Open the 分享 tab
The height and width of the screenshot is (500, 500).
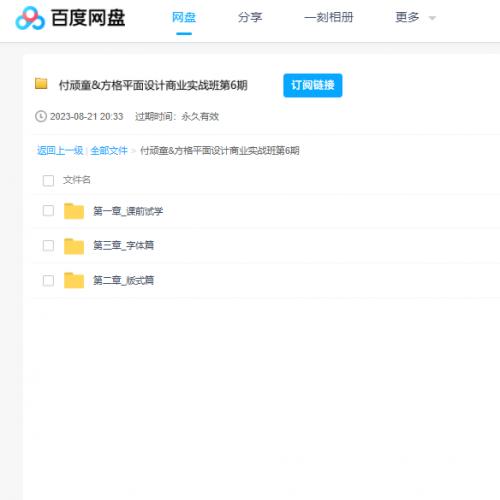click(250, 17)
